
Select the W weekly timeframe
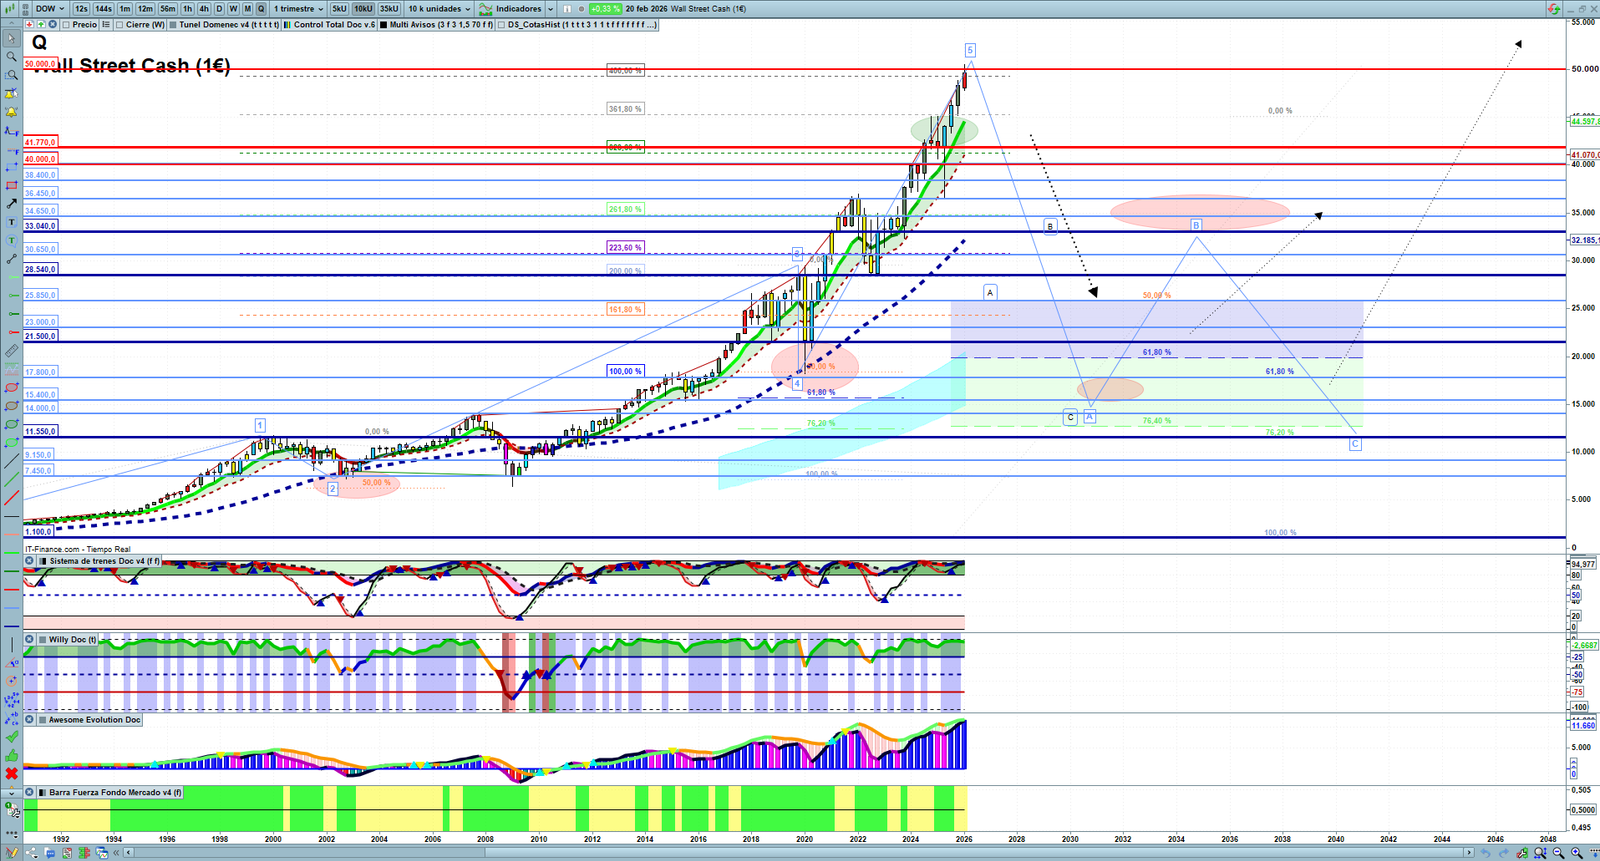233,9
